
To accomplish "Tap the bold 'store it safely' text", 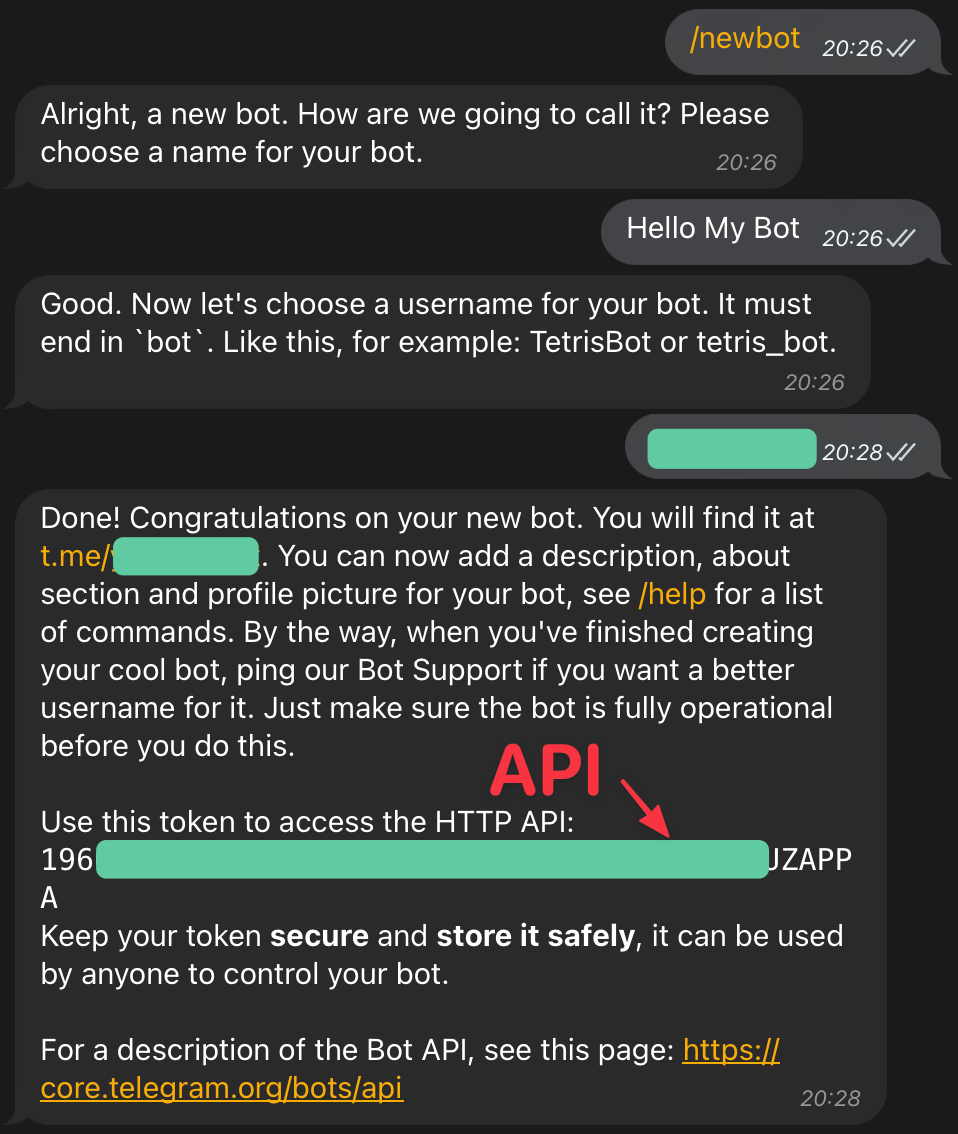I will point(535,936).
